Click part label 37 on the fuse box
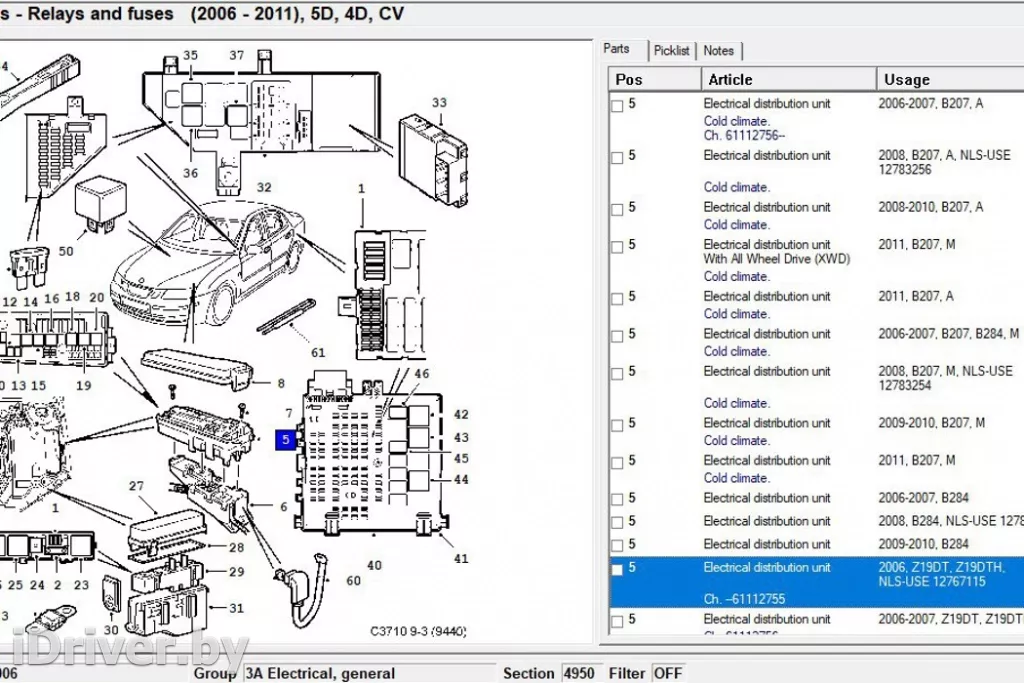 236,56
